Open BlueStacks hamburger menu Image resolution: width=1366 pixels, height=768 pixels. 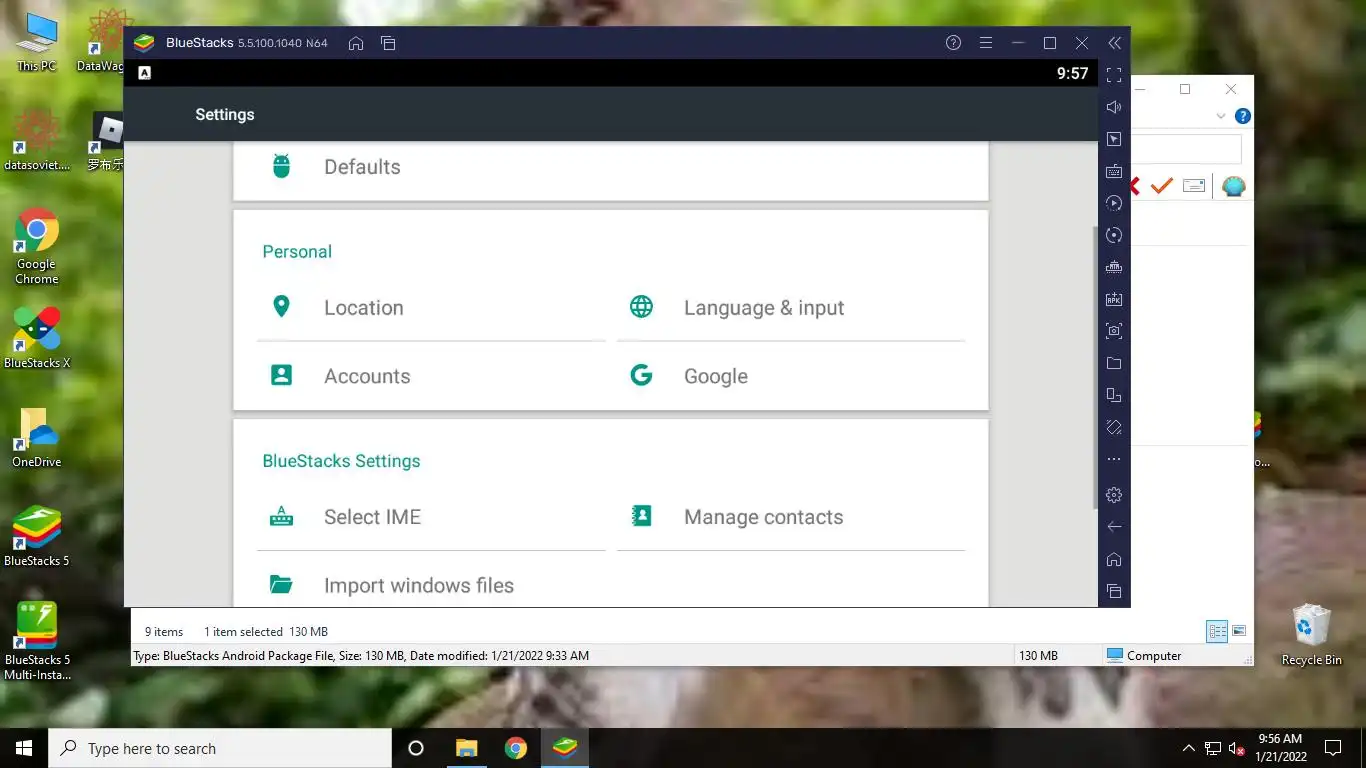coord(985,43)
